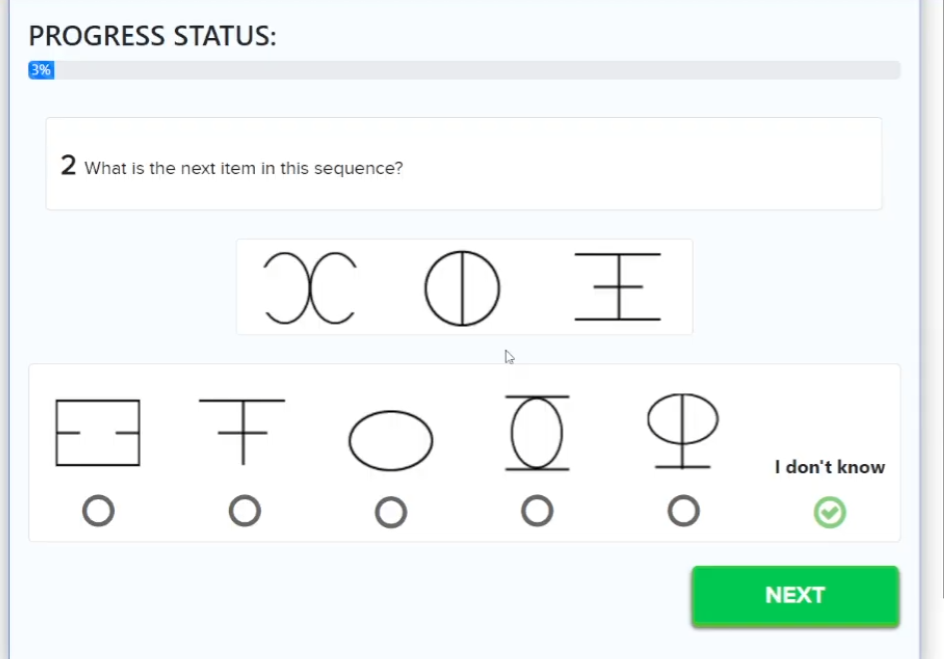The image size is (944, 659).
Task: Select radio button under the rectangle figure
Action: [98, 512]
